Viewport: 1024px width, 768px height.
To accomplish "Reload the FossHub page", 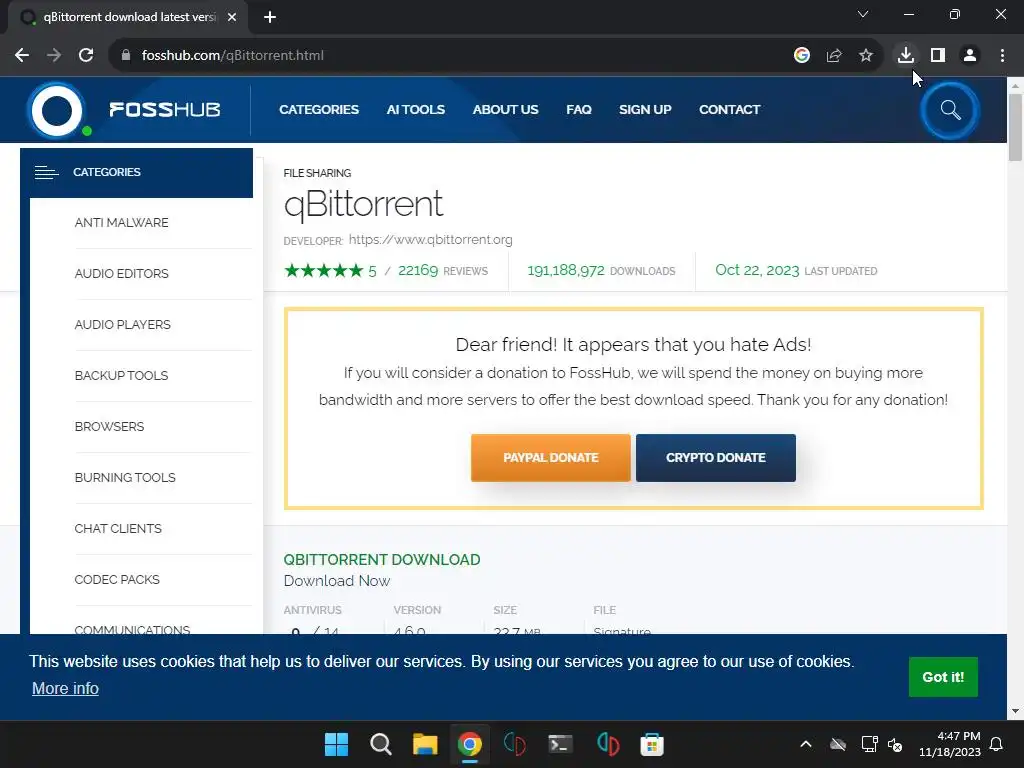I will [x=86, y=56].
